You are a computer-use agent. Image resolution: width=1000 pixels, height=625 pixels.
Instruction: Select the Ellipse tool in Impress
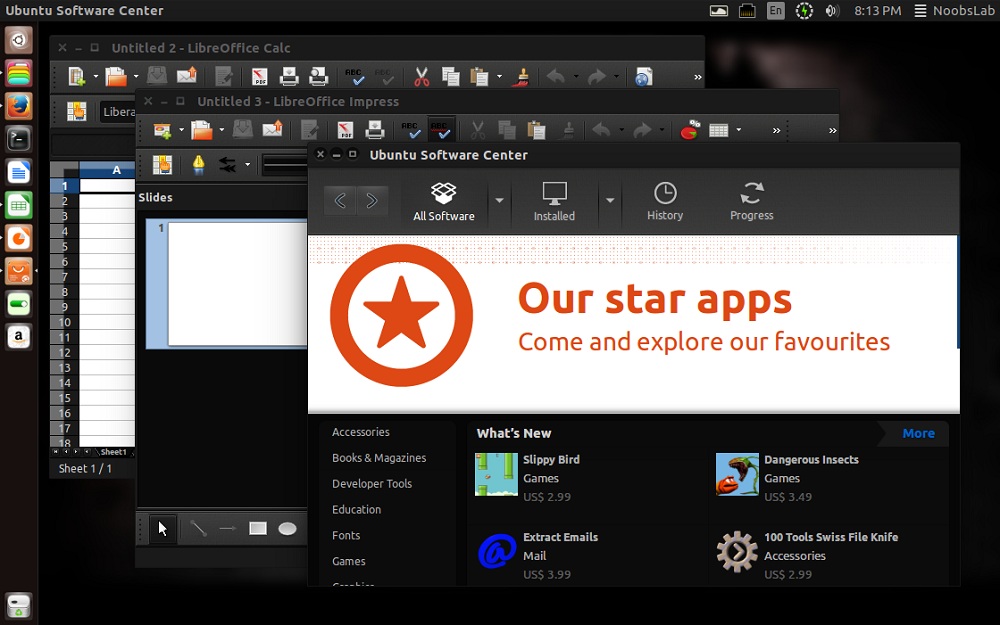pyautogui.click(x=287, y=528)
